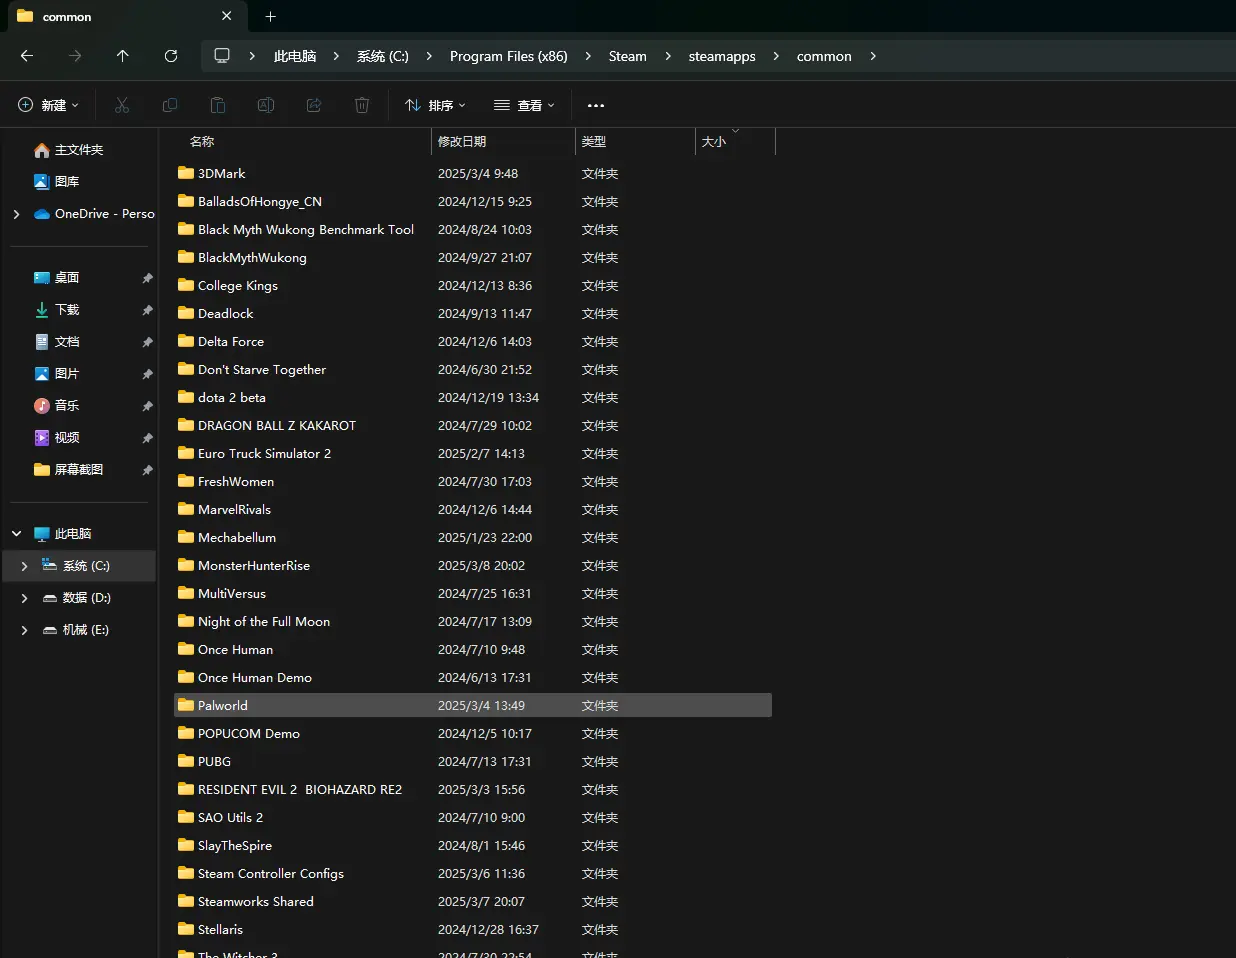Sort by 修改日期 column header
The height and width of the screenshot is (958, 1236).
(x=462, y=142)
